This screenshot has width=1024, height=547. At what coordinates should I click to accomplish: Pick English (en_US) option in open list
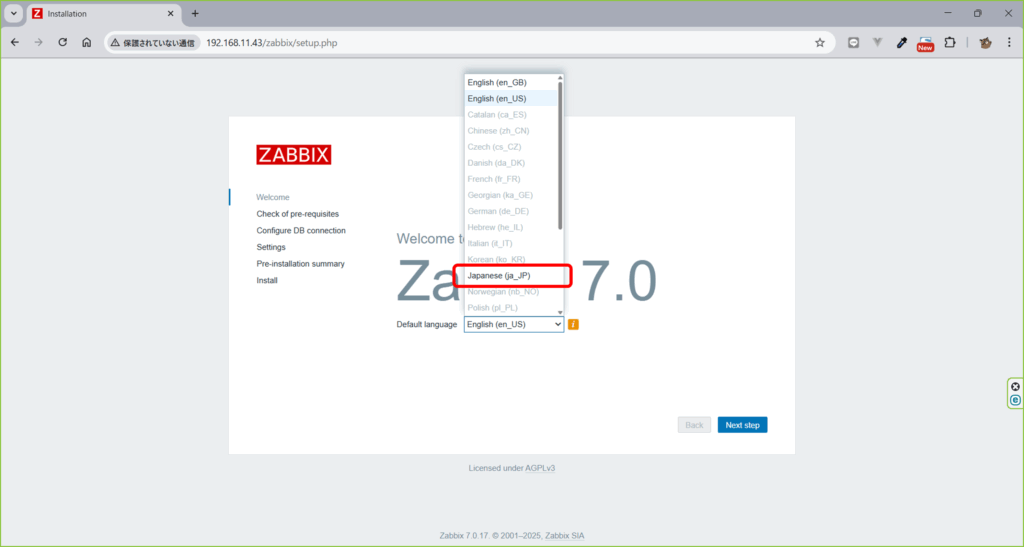tap(511, 99)
